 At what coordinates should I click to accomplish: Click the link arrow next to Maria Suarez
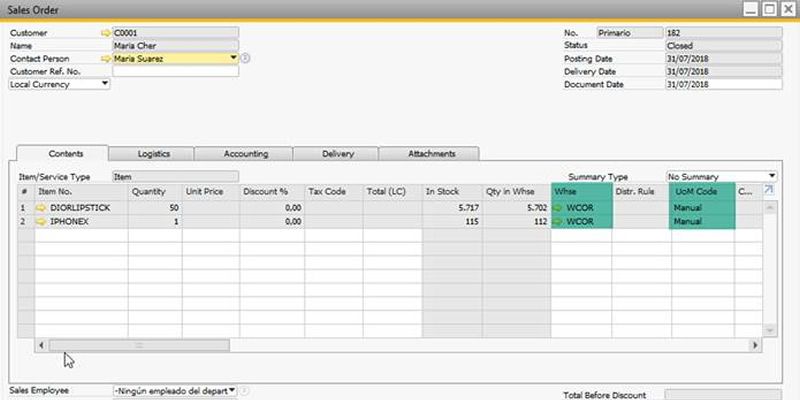106,59
